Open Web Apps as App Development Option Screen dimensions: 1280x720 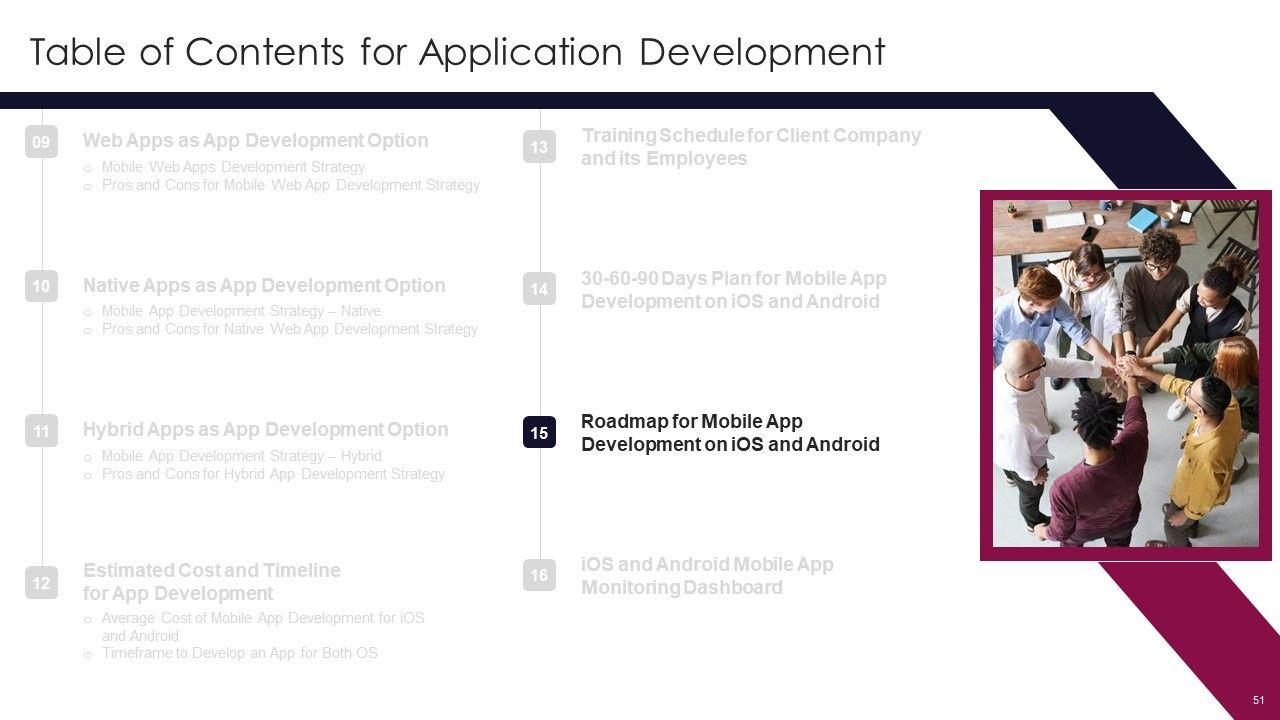coord(255,141)
